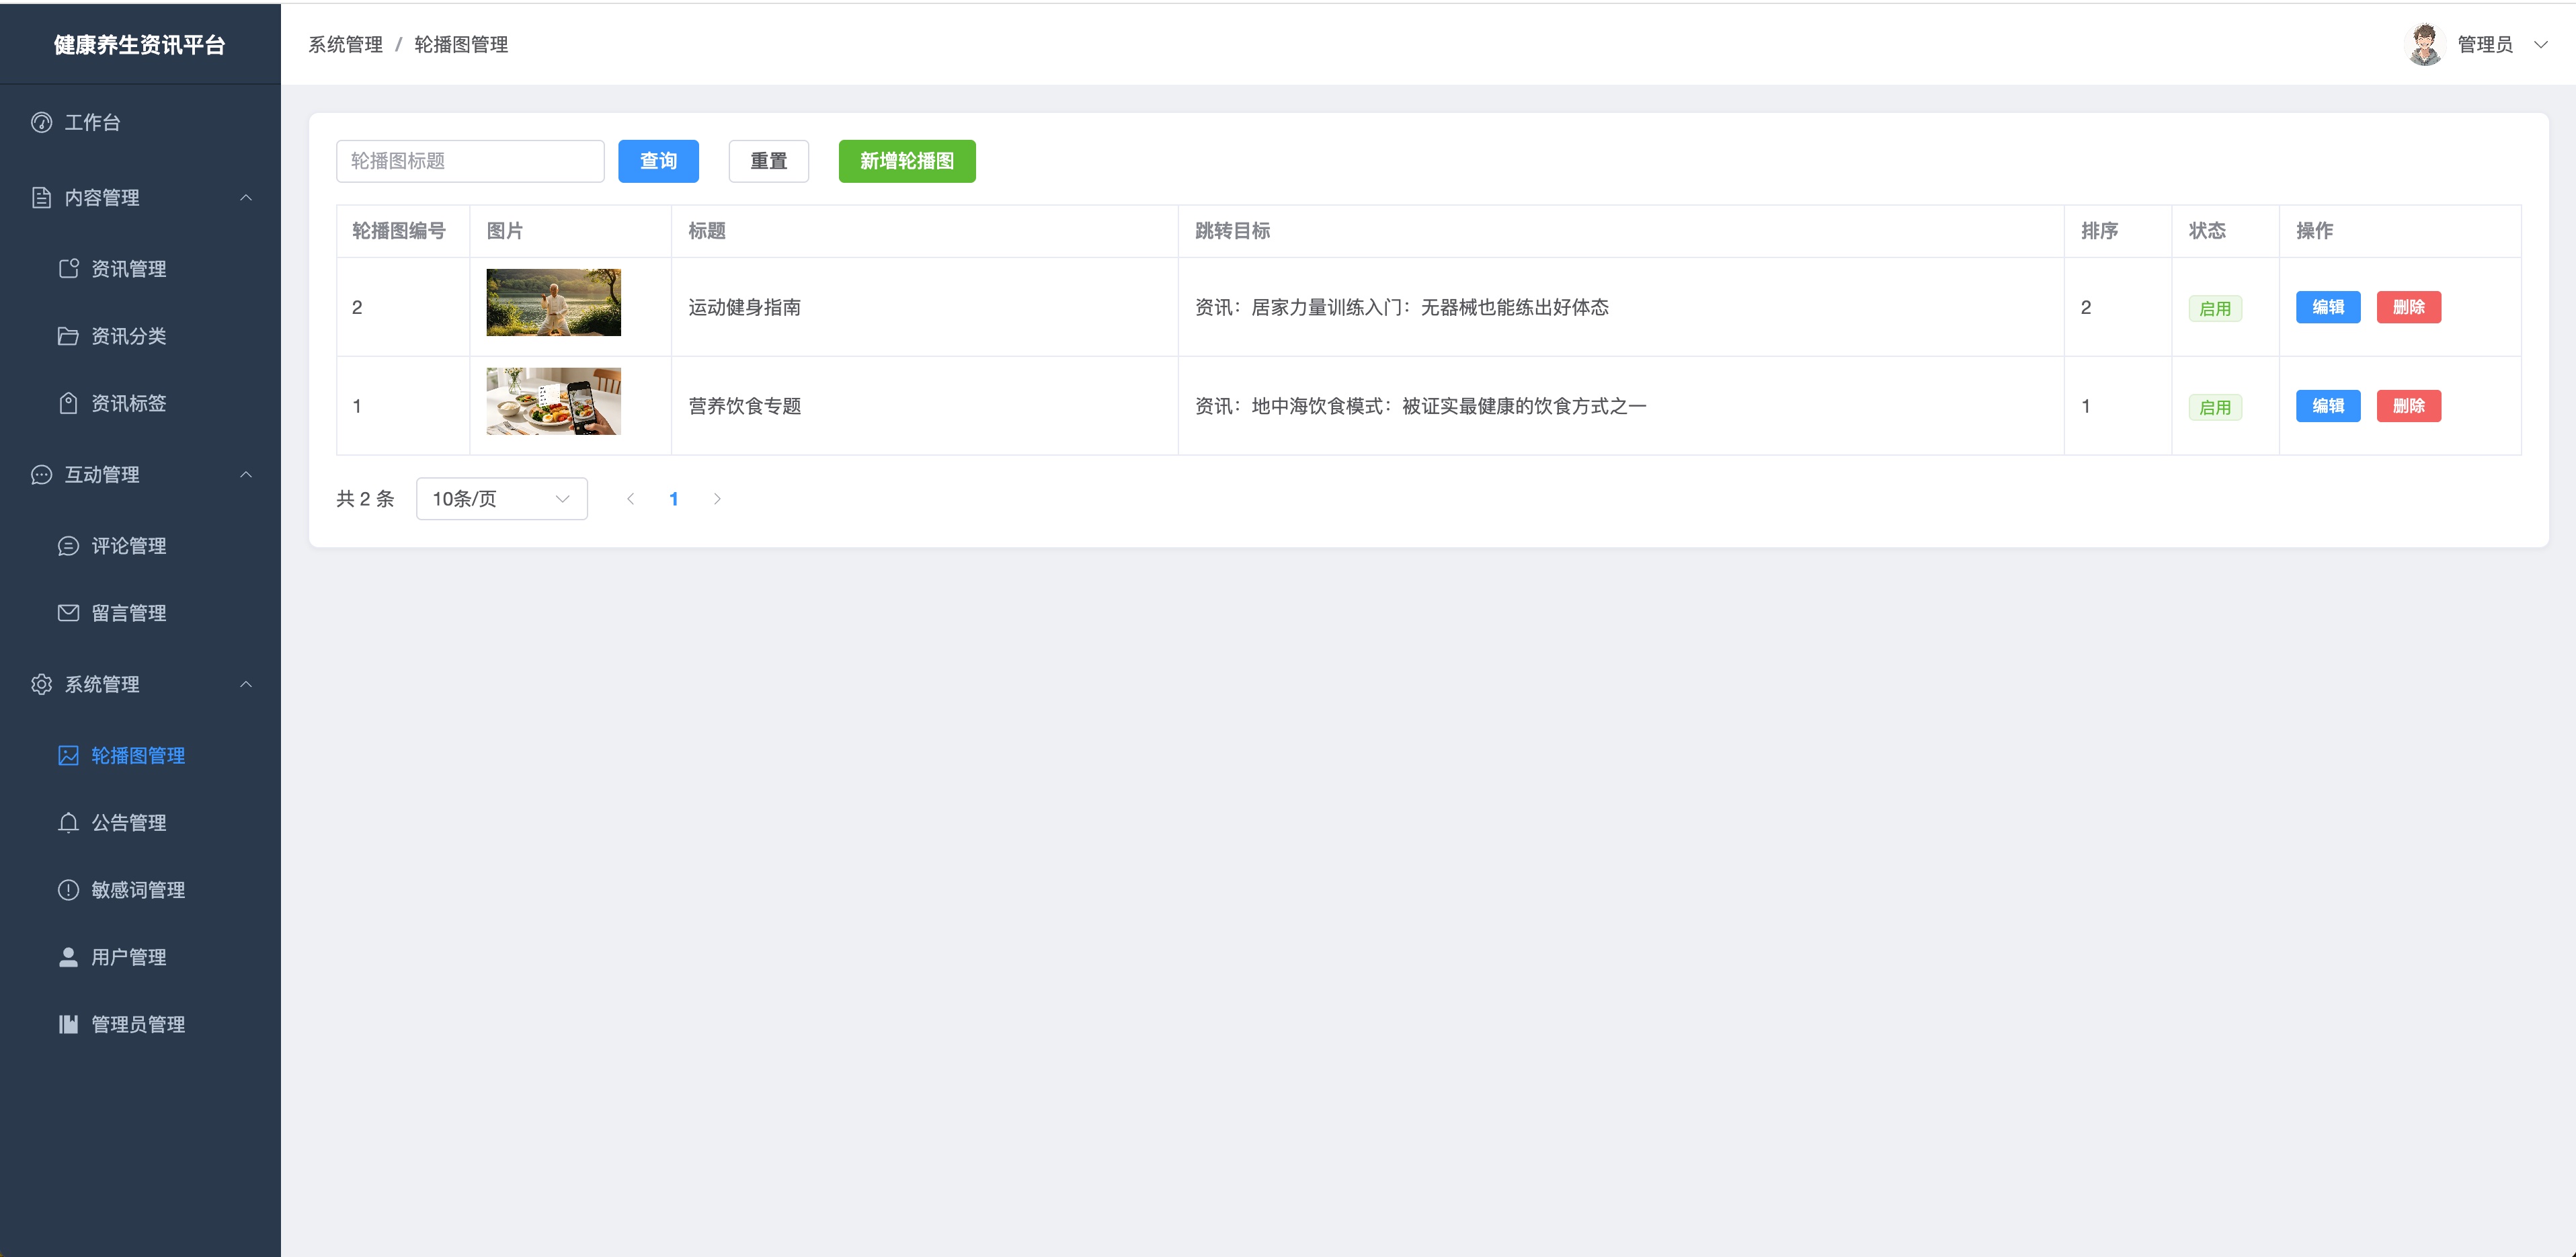Click the 营养饮食专题 title cell
The image size is (2576, 1257).
925,406
